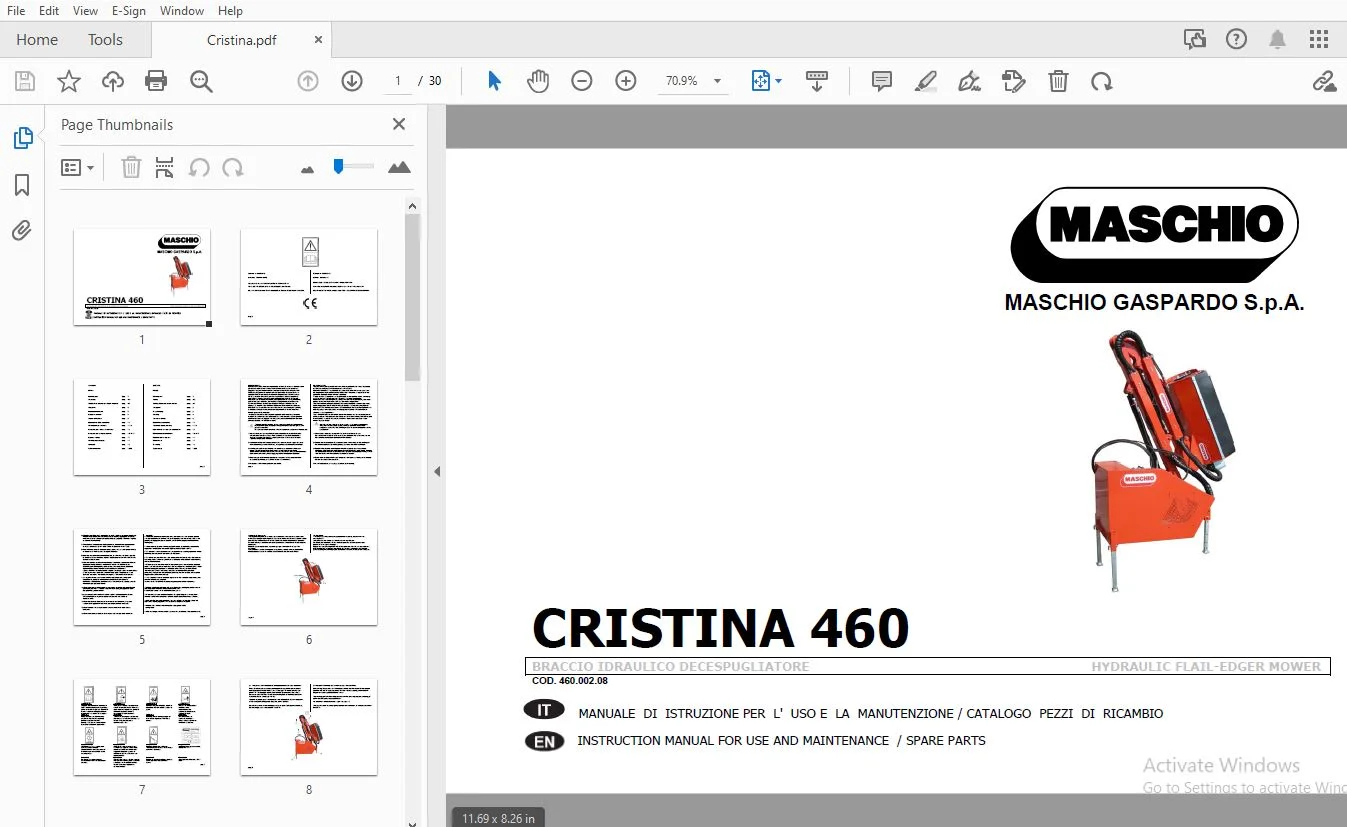1347x827 pixels.
Task: Print the Cristina.pdf document
Action: coord(156,81)
